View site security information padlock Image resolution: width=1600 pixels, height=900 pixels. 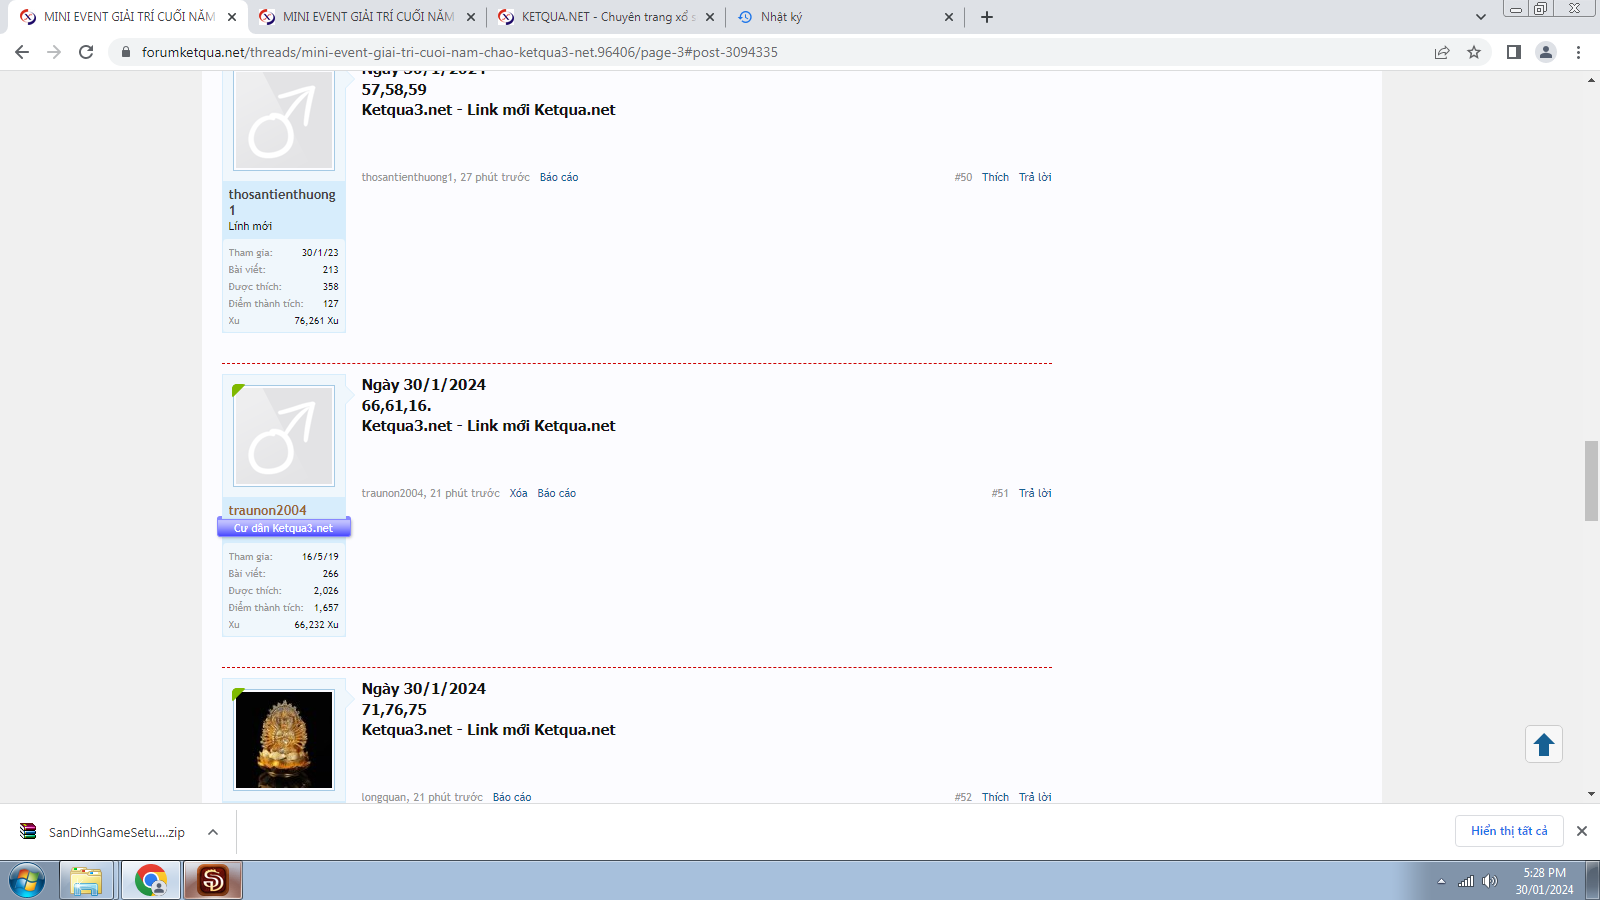click(126, 52)
